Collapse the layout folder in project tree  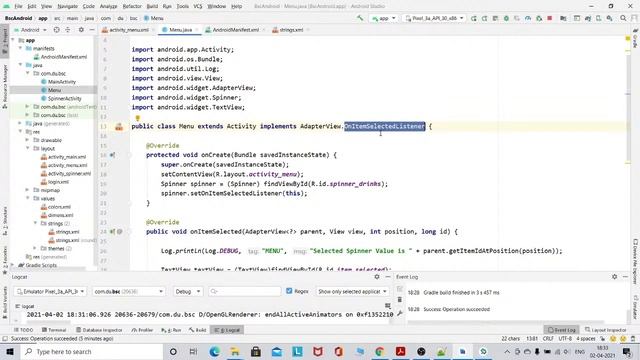pos(27,148)
